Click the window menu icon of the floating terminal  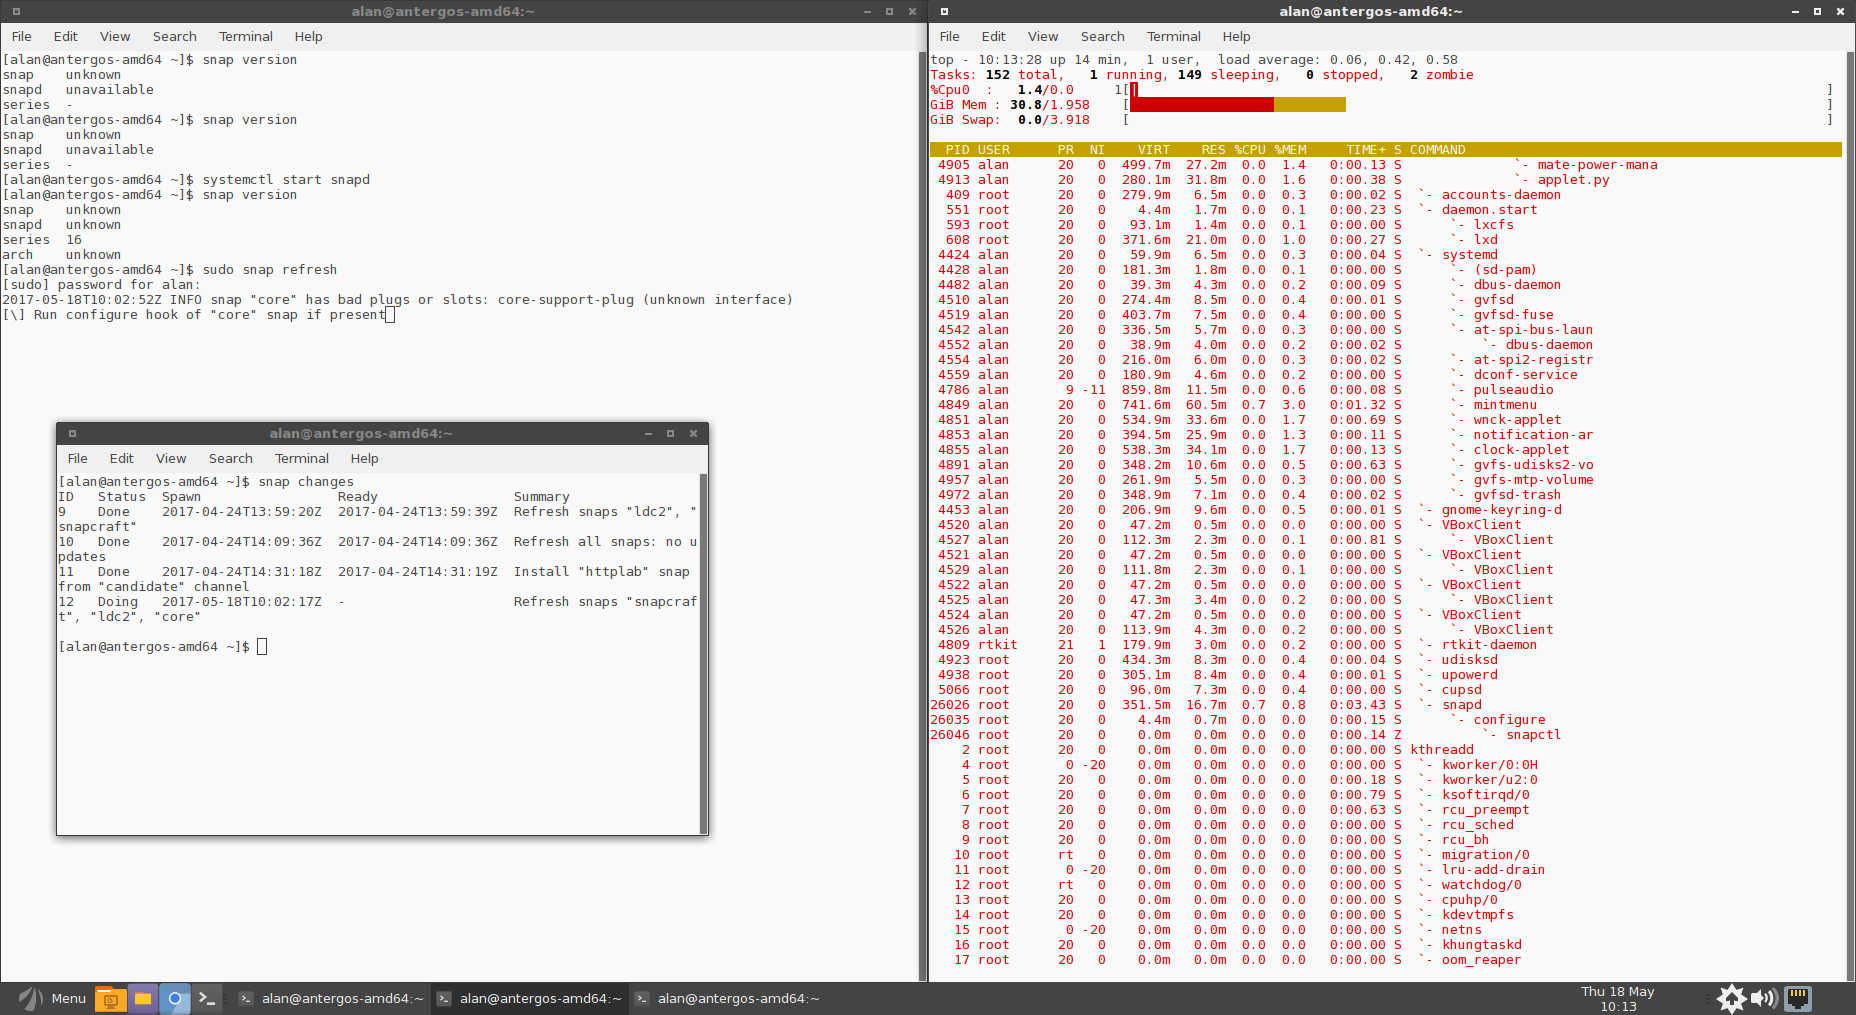[72, 433]
